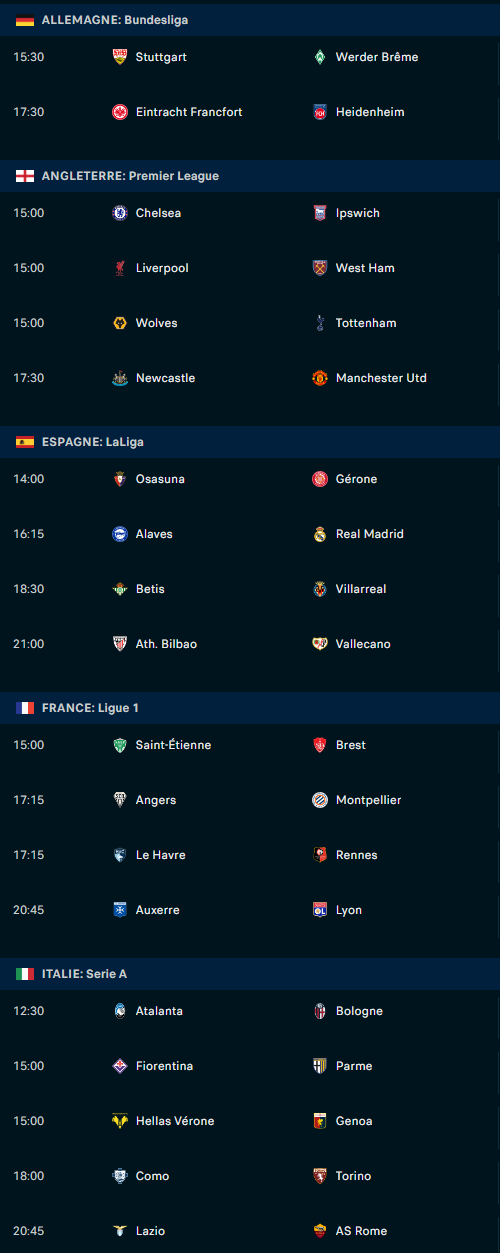
Task: Open the Ath. Bilbao vs Vallecano match row
Action: tap(250, 644)
